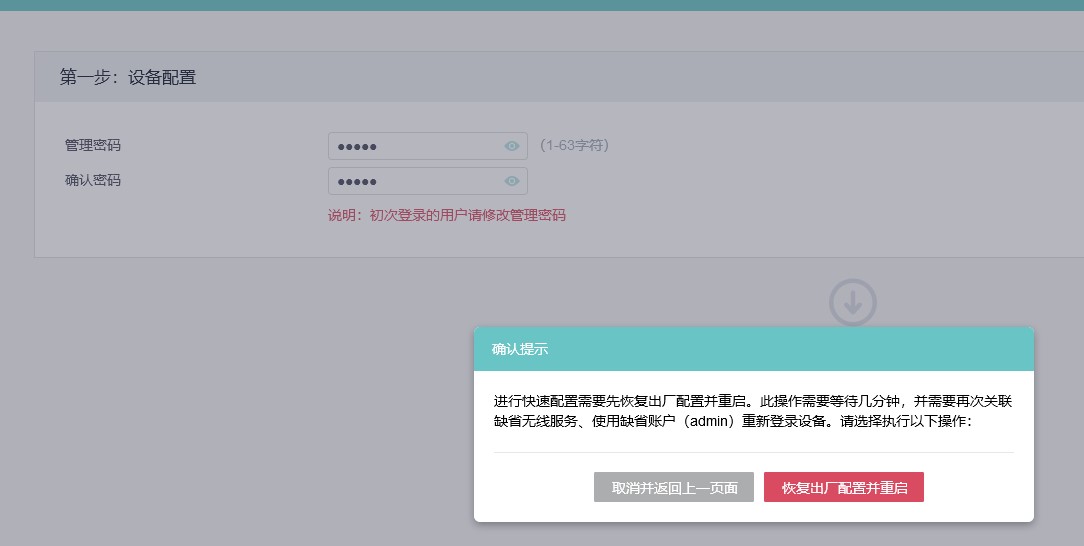Select the 第一步：设备配置 panel header

click(128, 77)
